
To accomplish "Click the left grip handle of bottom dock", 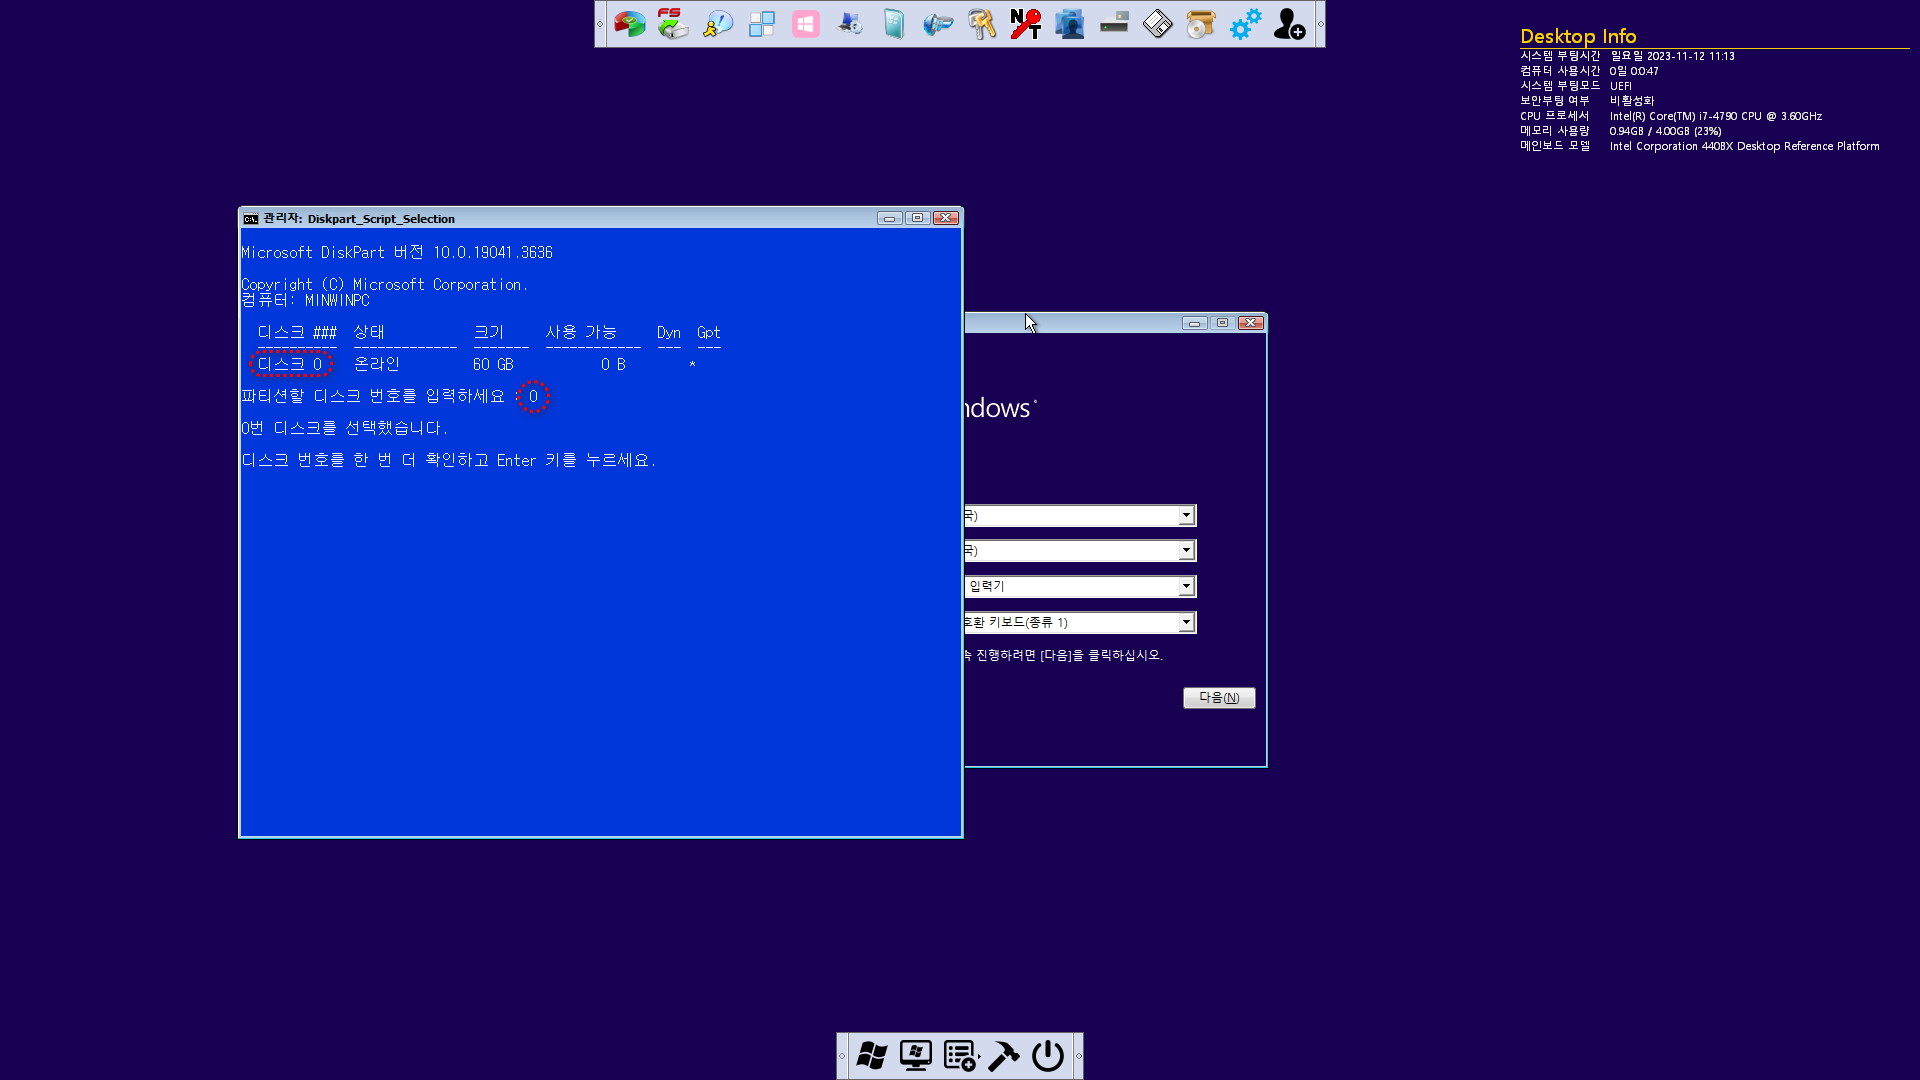I will coord(842,1056).
